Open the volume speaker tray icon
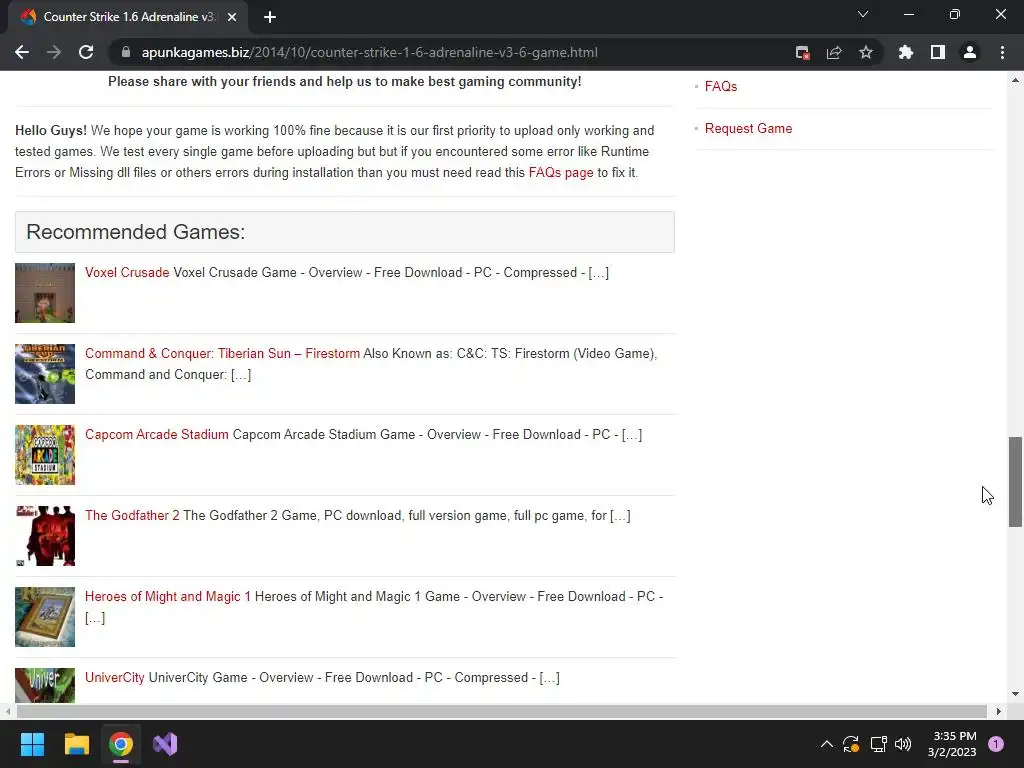Image resolution: width=1024 pixels, height=768 pixels. pyautogui.click(x=903, y=744)
